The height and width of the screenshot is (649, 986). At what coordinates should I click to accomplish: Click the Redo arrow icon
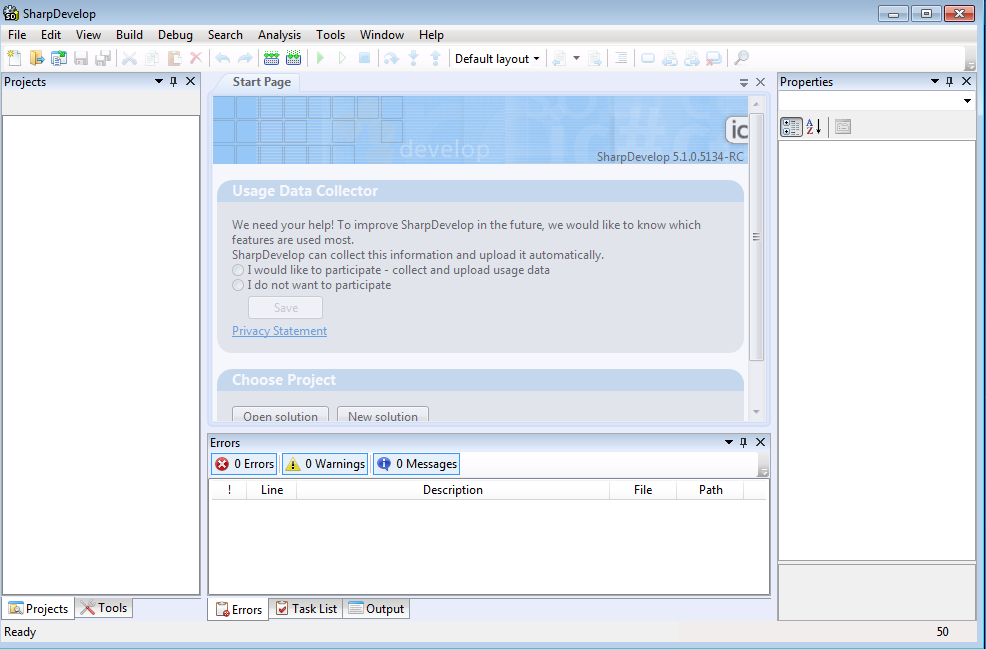pos(245,58)
